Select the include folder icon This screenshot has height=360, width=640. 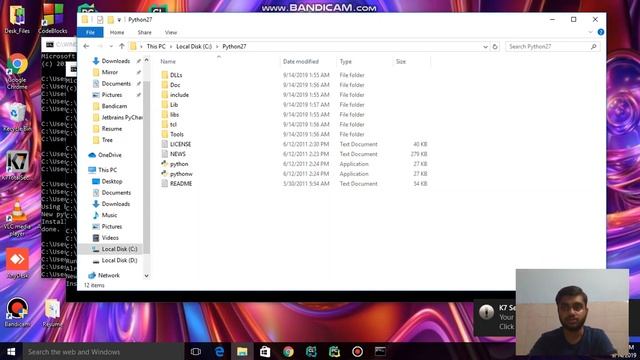click(x=164, y=94)
